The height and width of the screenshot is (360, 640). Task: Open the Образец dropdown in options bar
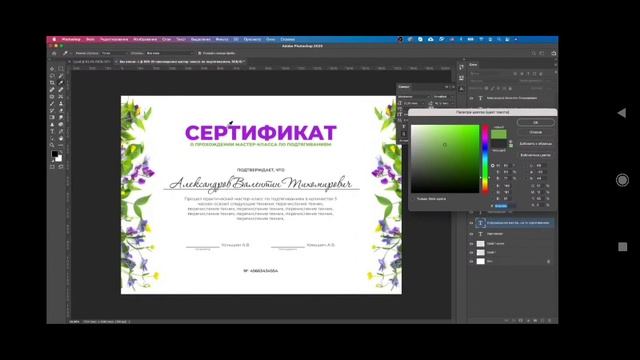pyautogui.click(x=169, y=53)
